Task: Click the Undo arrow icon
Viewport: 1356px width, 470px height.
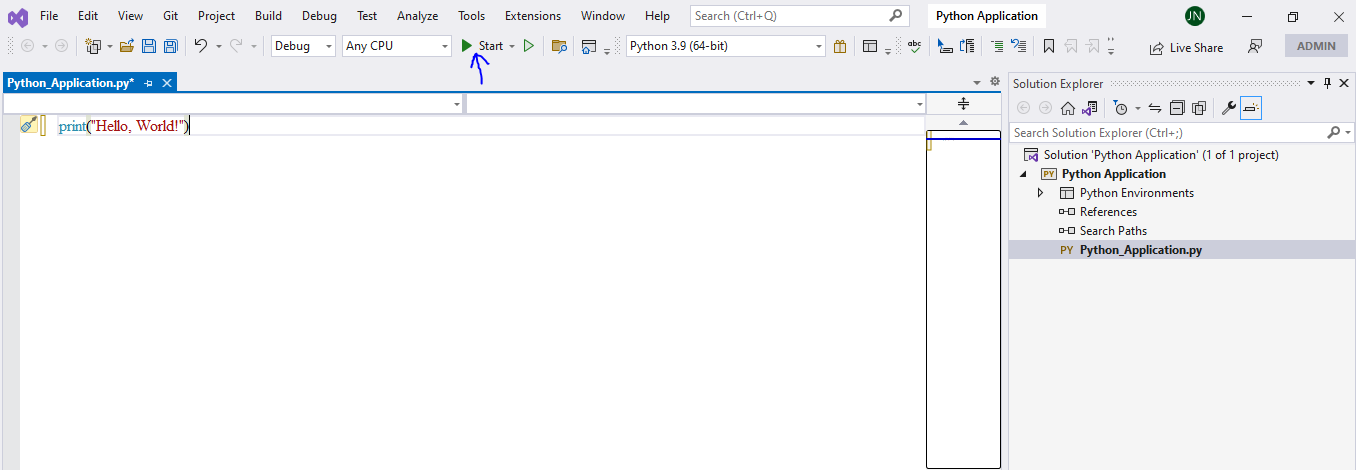Action: point(200,46)
